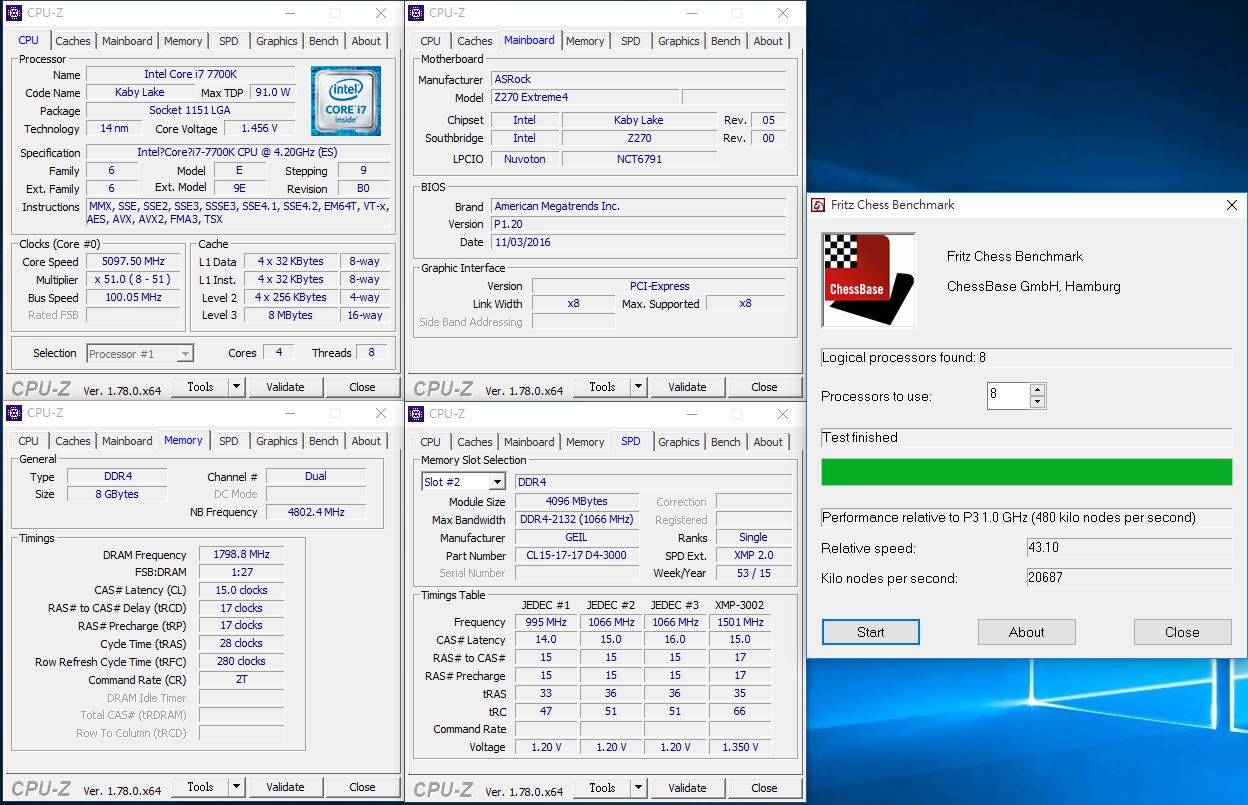Image resolution: width=1248 pixels, height=805 pixels.
Task: Open the Tools dropdown arrow in the Processor window
Action: point(236,387)
